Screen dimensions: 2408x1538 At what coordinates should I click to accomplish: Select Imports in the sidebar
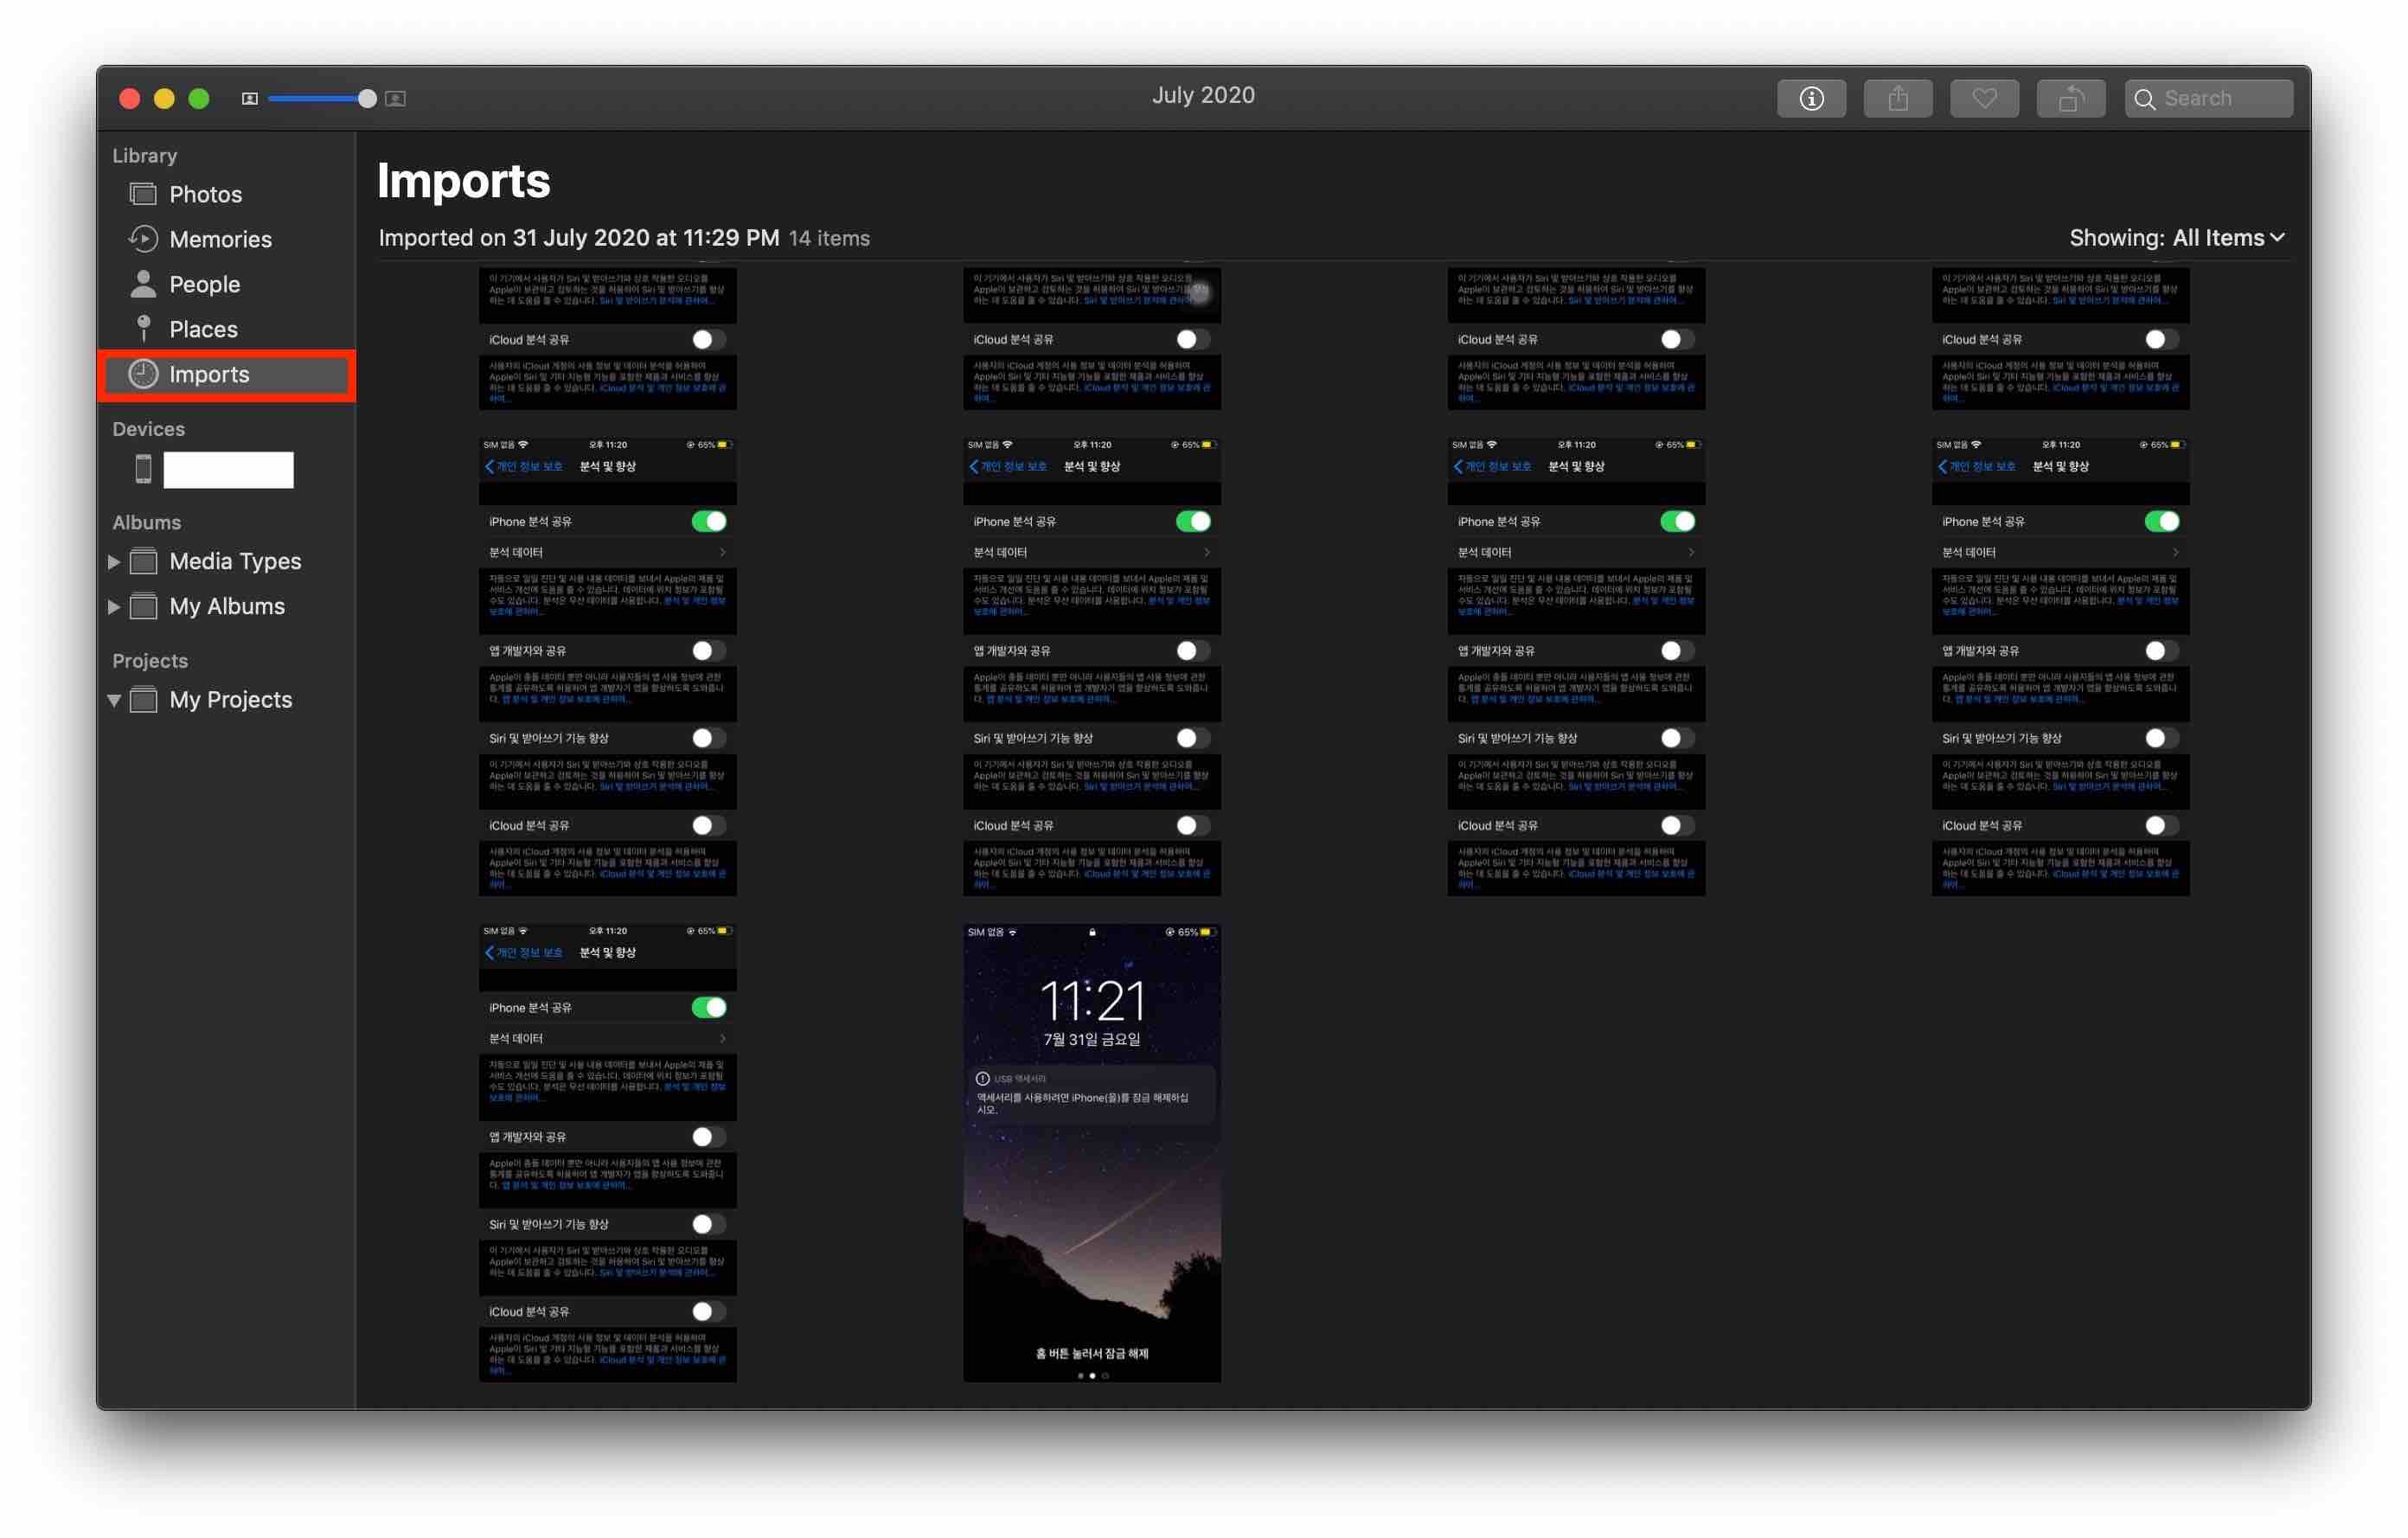209,374
